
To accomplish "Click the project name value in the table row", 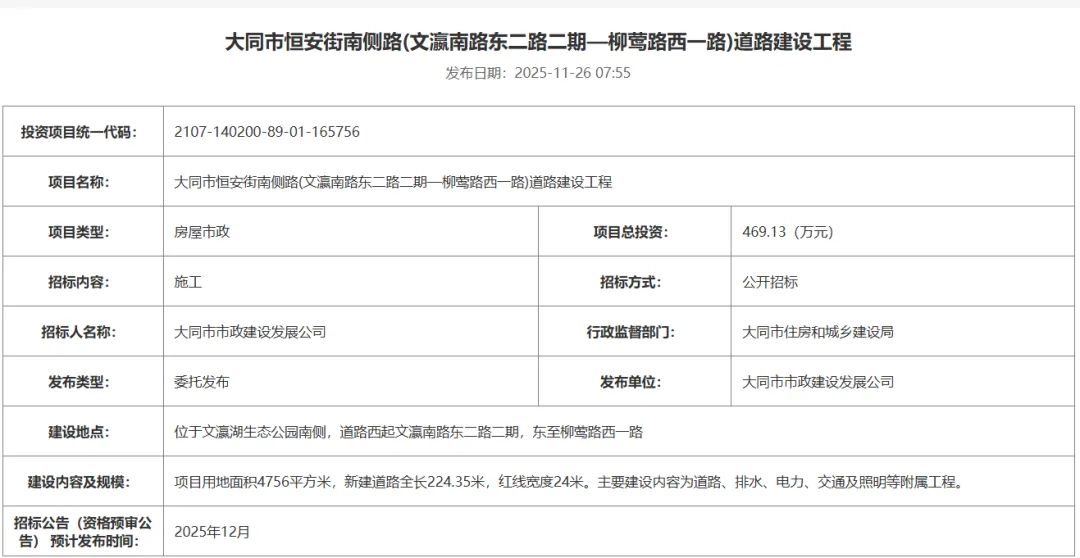I will click(393, 183).
